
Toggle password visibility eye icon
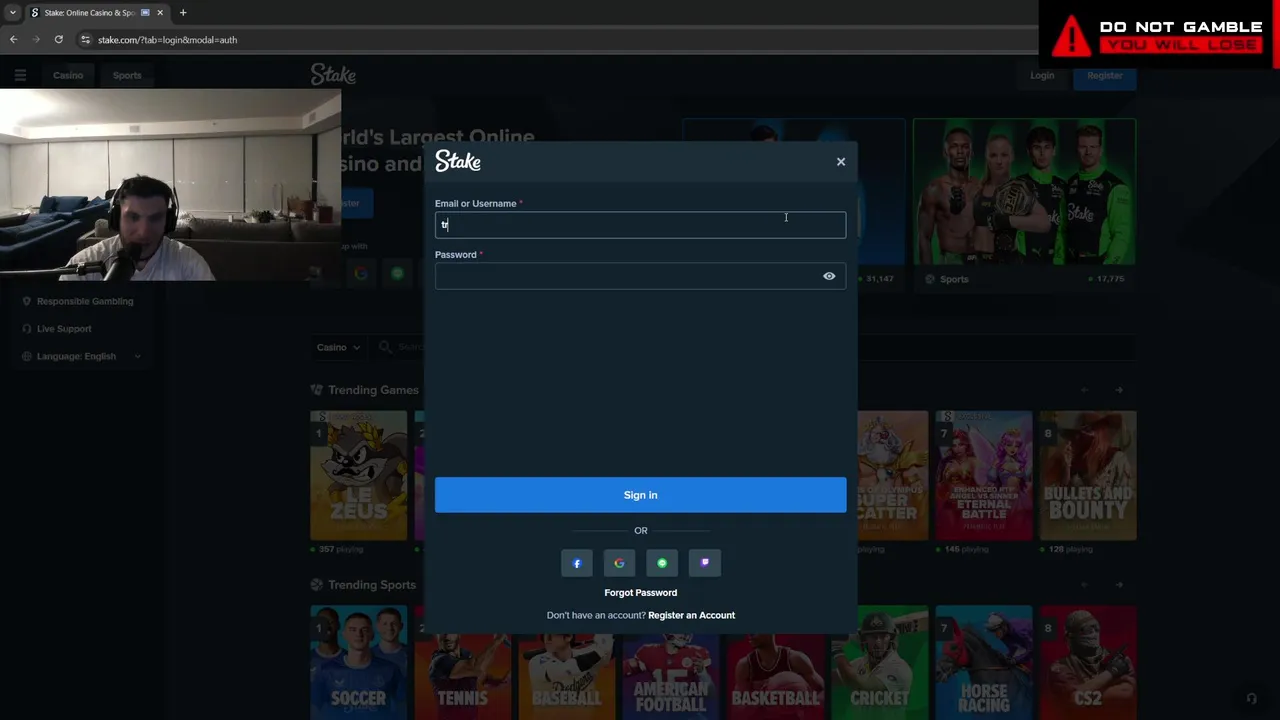(829, 276)
